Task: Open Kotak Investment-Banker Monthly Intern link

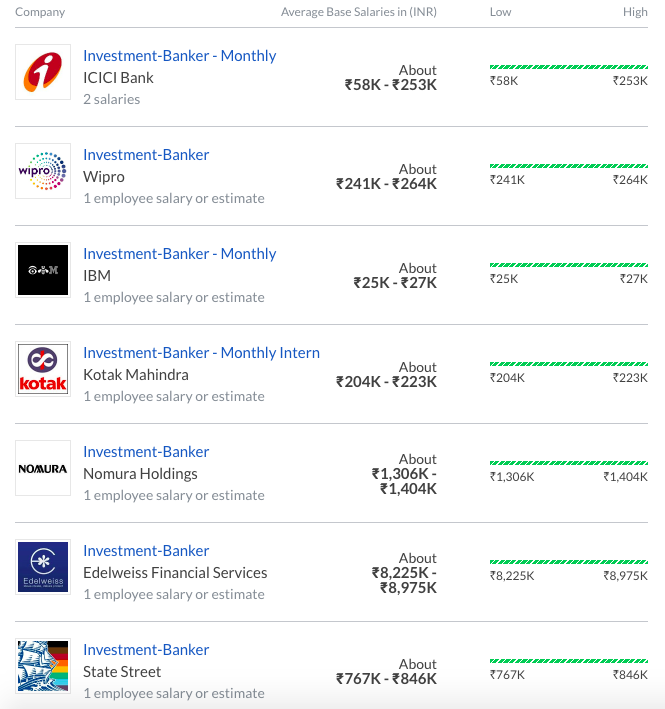Action: click(201, 353)
